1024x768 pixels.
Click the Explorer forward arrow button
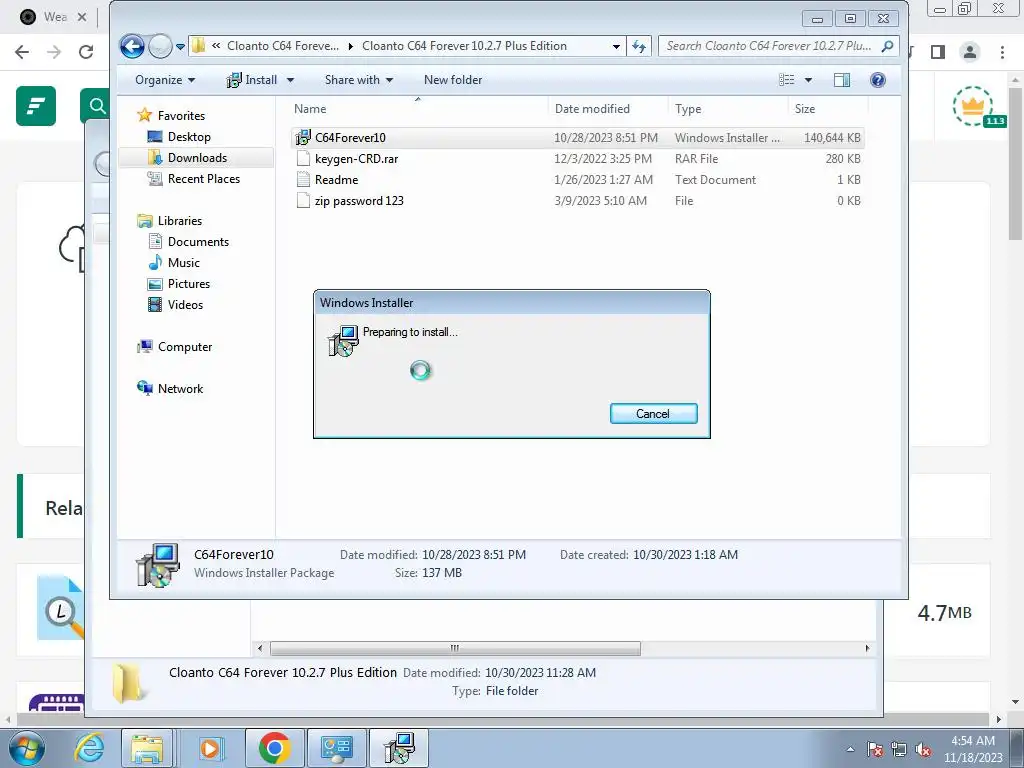159,46
